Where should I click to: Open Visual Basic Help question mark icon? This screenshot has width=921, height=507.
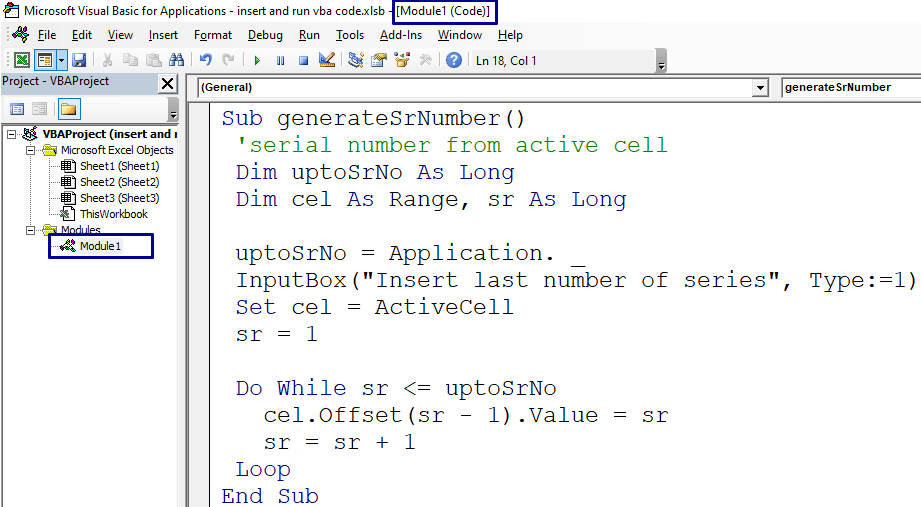(x=453, y=60)
